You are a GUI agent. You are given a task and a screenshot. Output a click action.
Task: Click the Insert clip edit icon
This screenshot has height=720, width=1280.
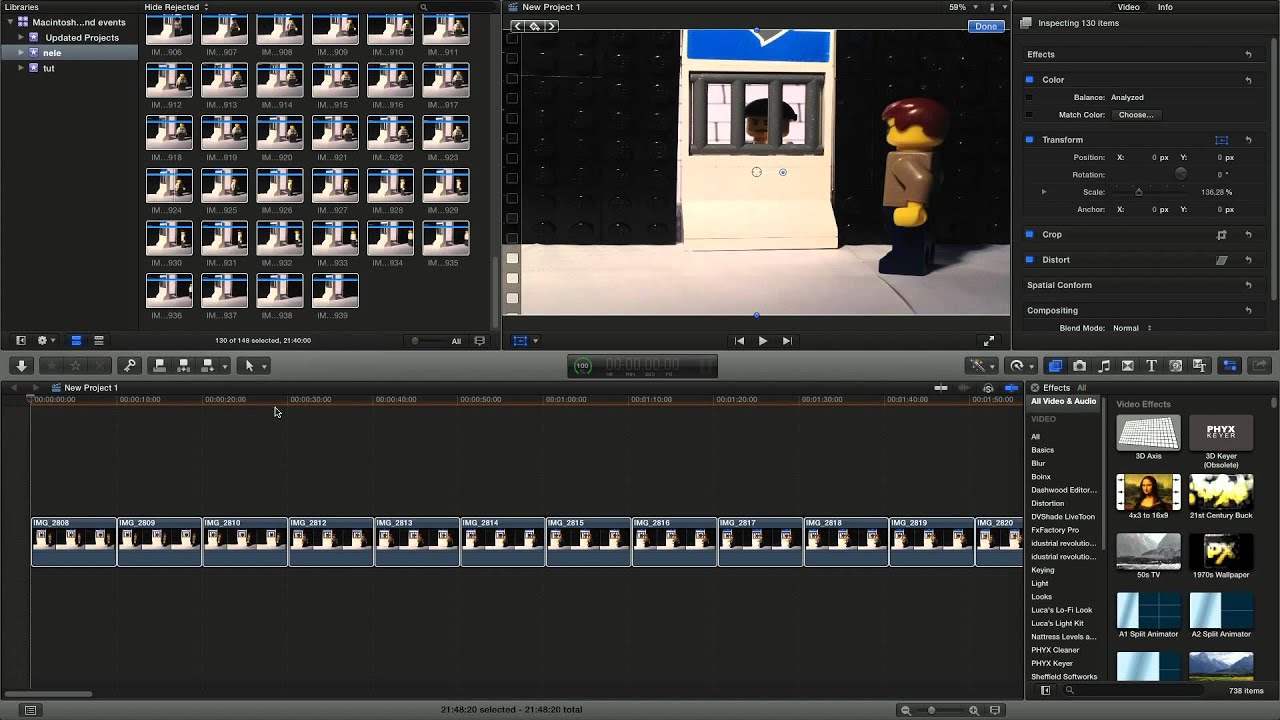click(183, 366)
